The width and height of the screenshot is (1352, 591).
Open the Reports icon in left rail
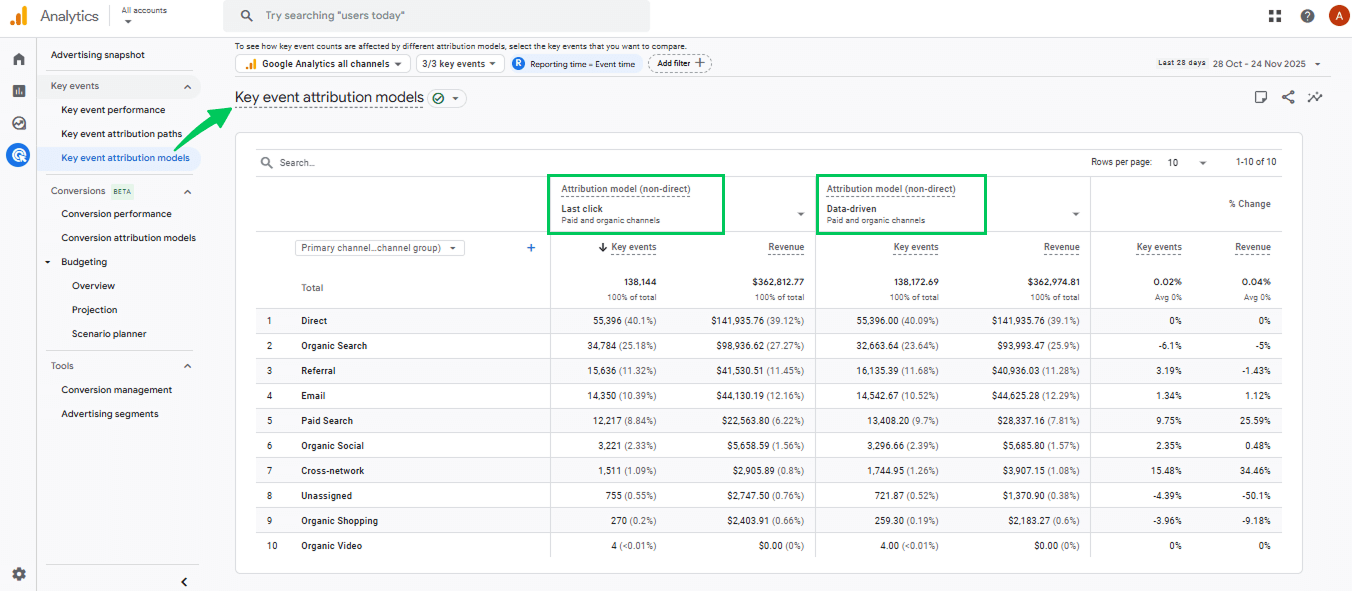pos(18,91)
